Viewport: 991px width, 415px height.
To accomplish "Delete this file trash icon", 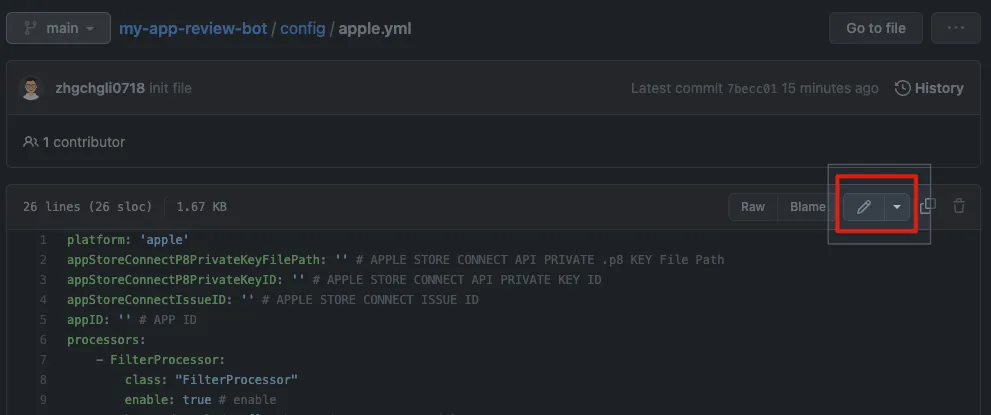I will [959, 206].
